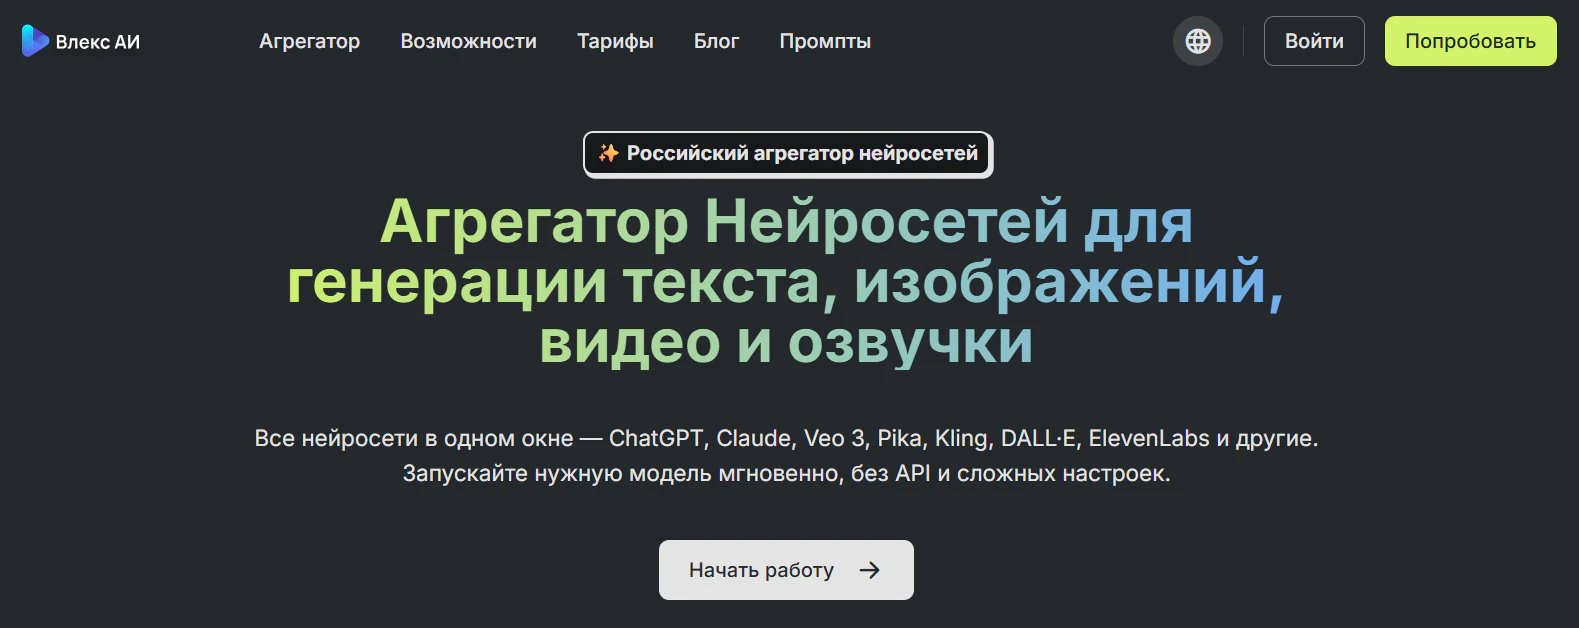This screenshot has width=1579, height=628.
Task: Open the Агрегатор menu item
Action: tap(309, 41)
